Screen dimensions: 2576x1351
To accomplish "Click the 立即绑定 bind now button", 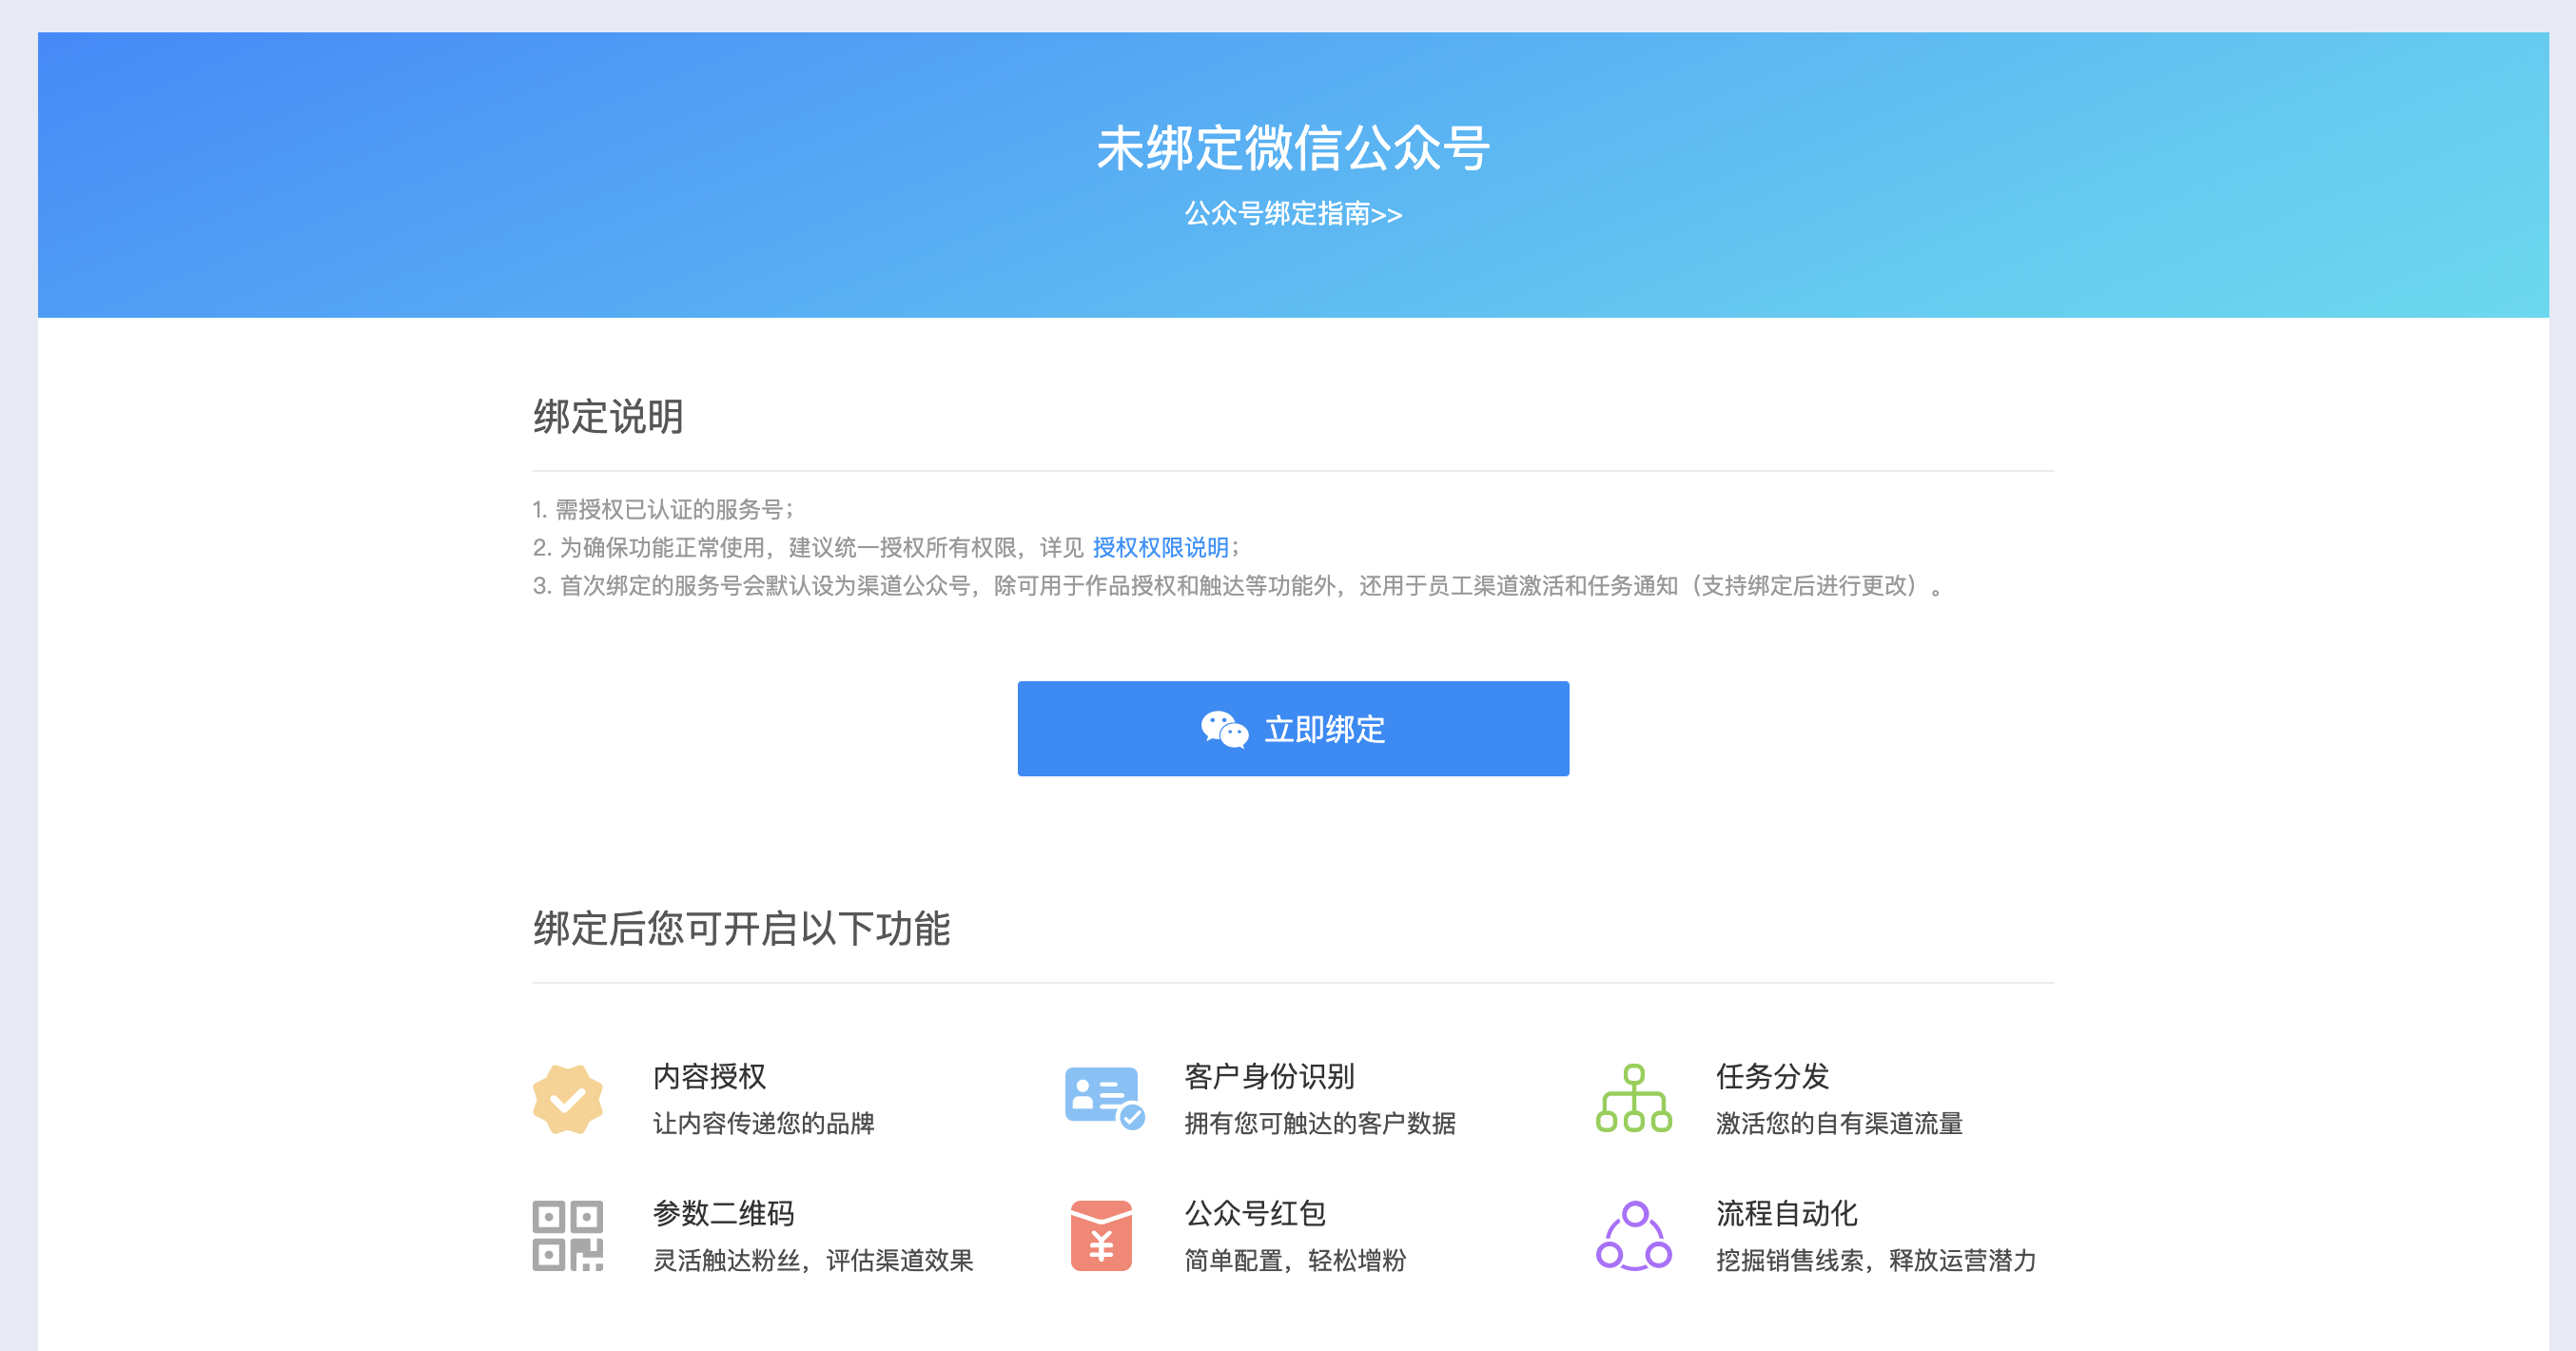I will click(1293, 728).
